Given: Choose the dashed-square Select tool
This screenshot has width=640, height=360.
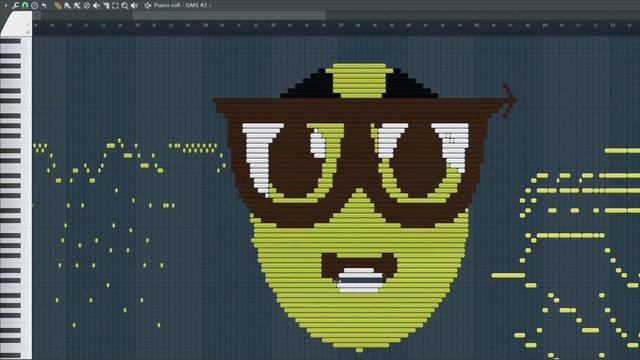Looking at the screenshot, I should click(x=115, y=6).
